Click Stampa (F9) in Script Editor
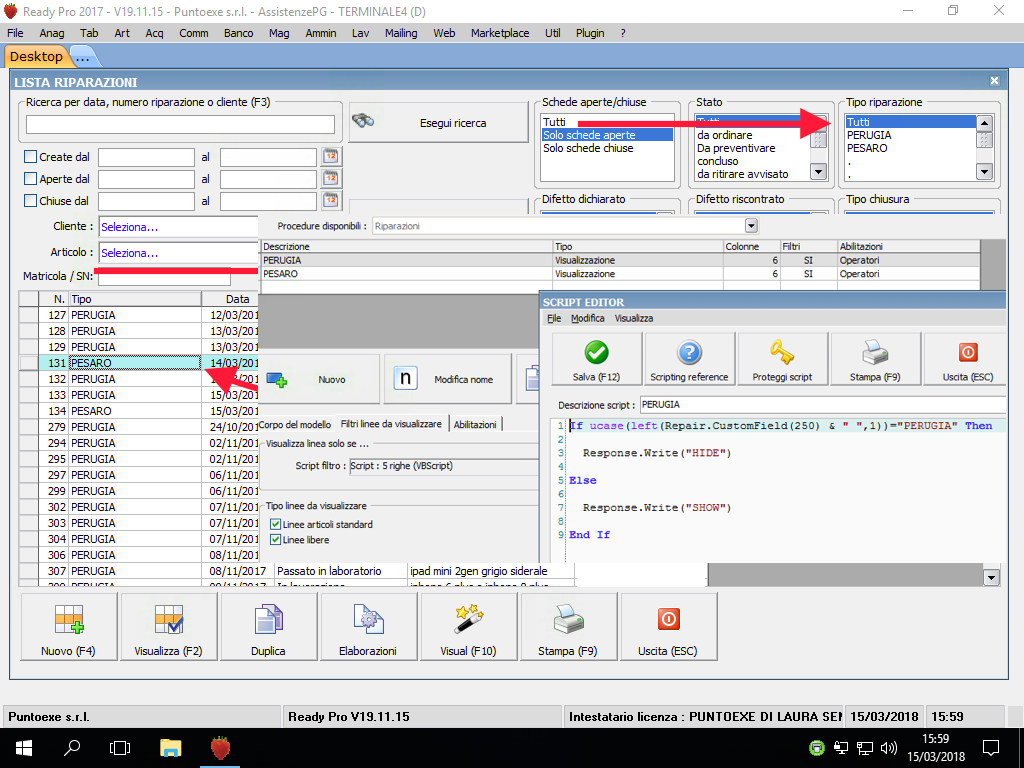This screenshot has height=768, width=1024. [x=875, y=359]
